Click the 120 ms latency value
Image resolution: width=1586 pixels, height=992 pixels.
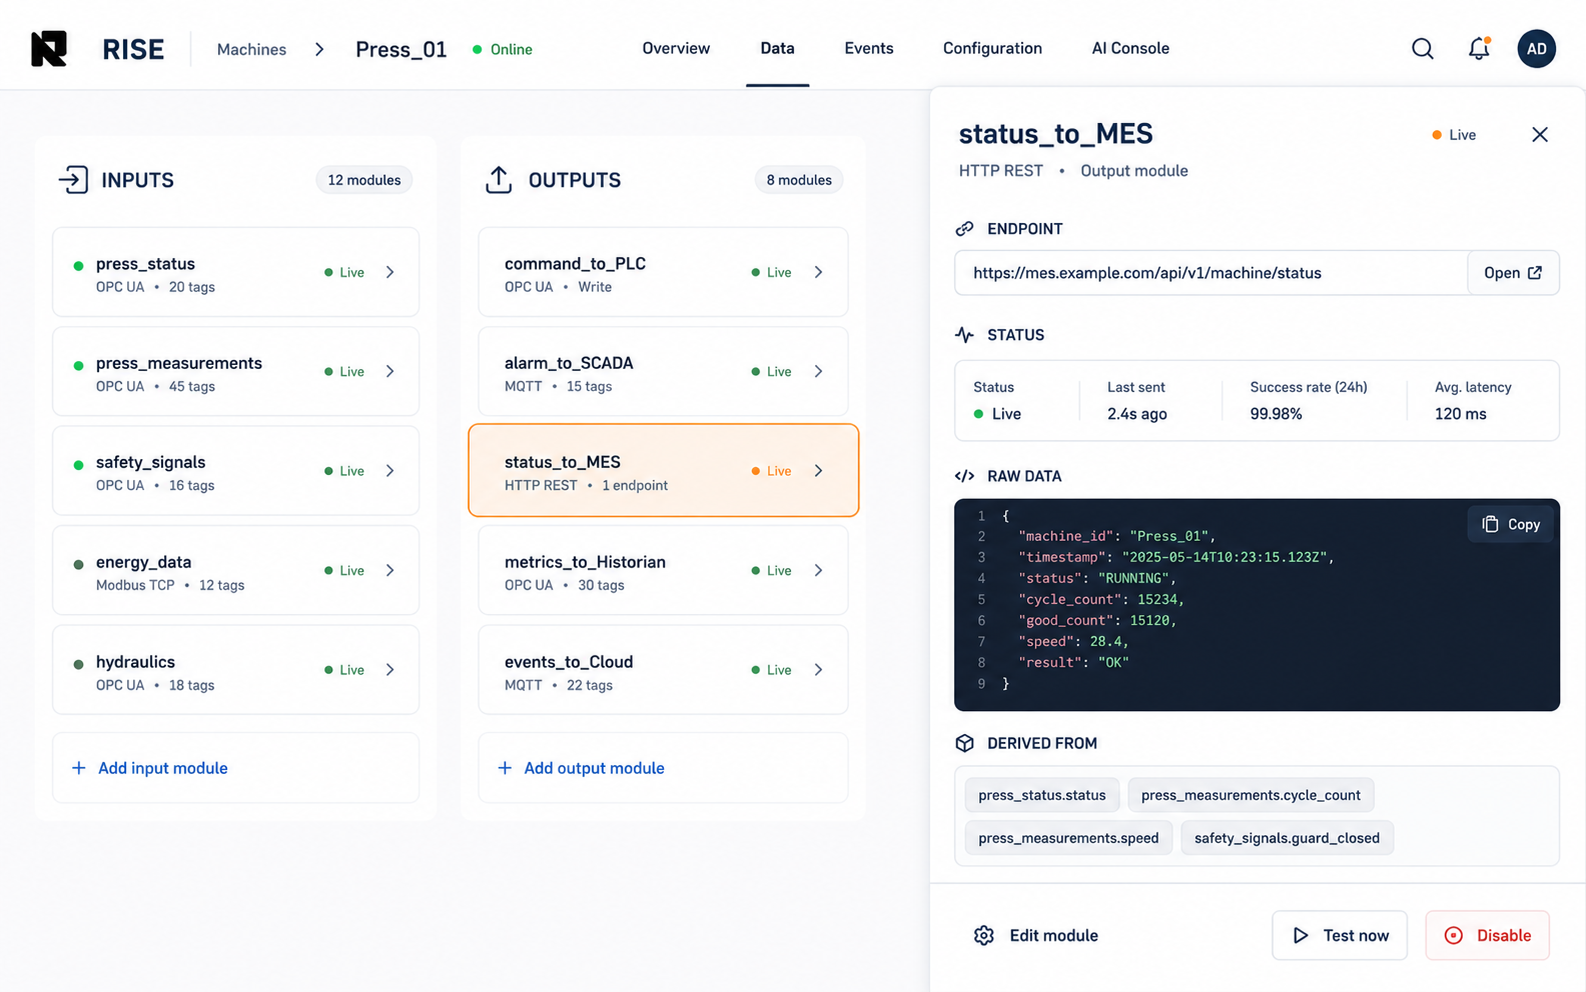pos(1460,414)
